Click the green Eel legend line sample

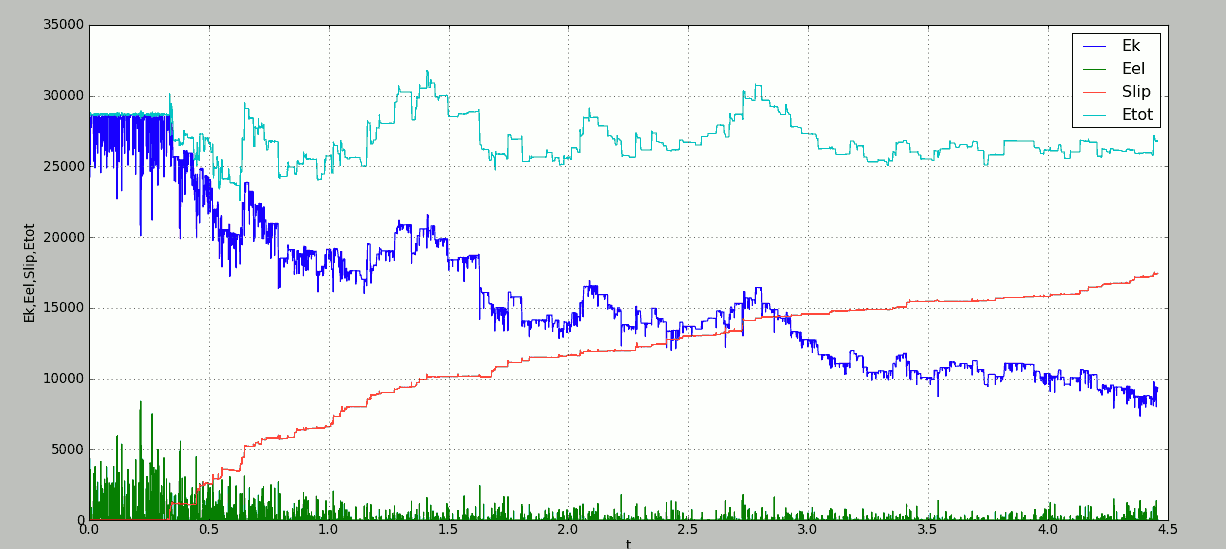[x=1095, y=69]
